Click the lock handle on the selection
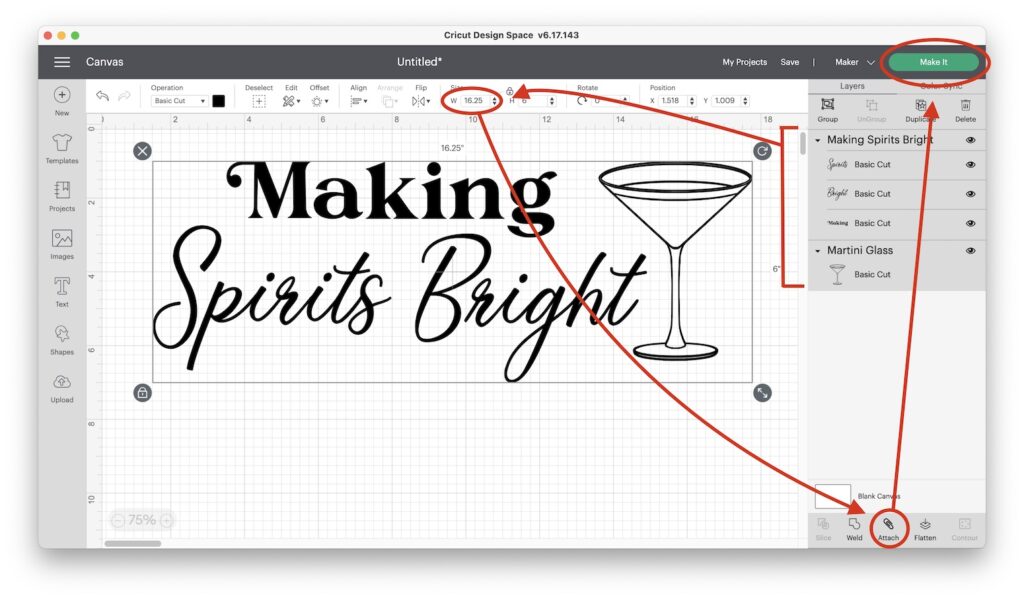 tap(142, 393)
